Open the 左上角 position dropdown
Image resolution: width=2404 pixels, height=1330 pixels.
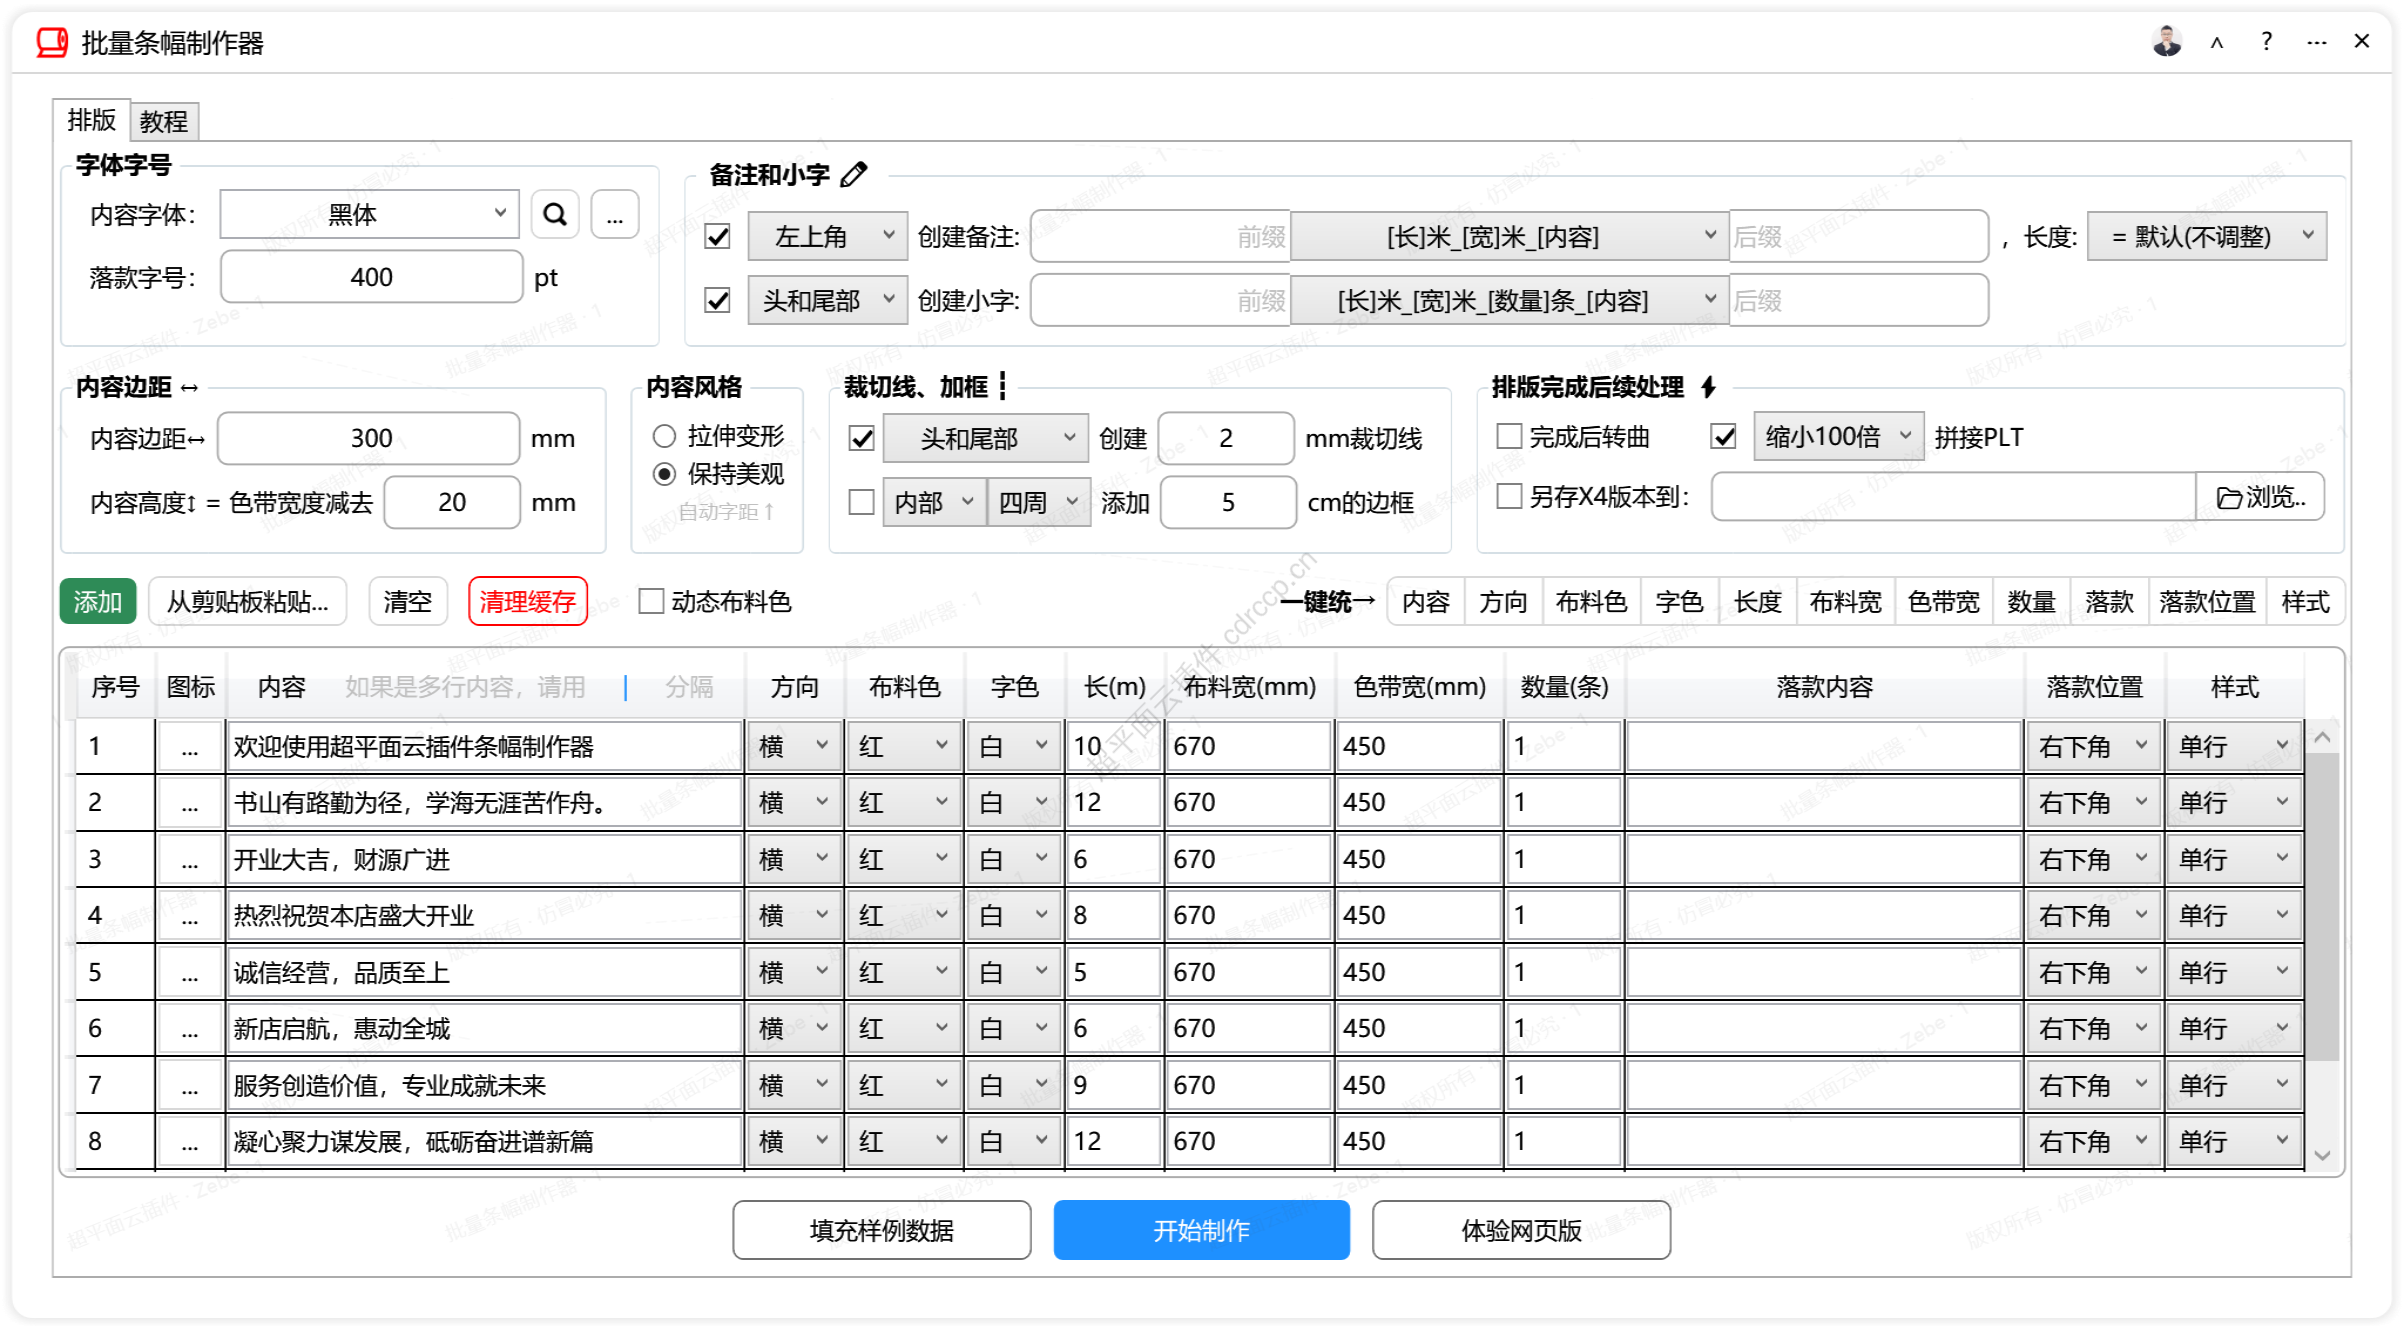(x=828, y=237)
